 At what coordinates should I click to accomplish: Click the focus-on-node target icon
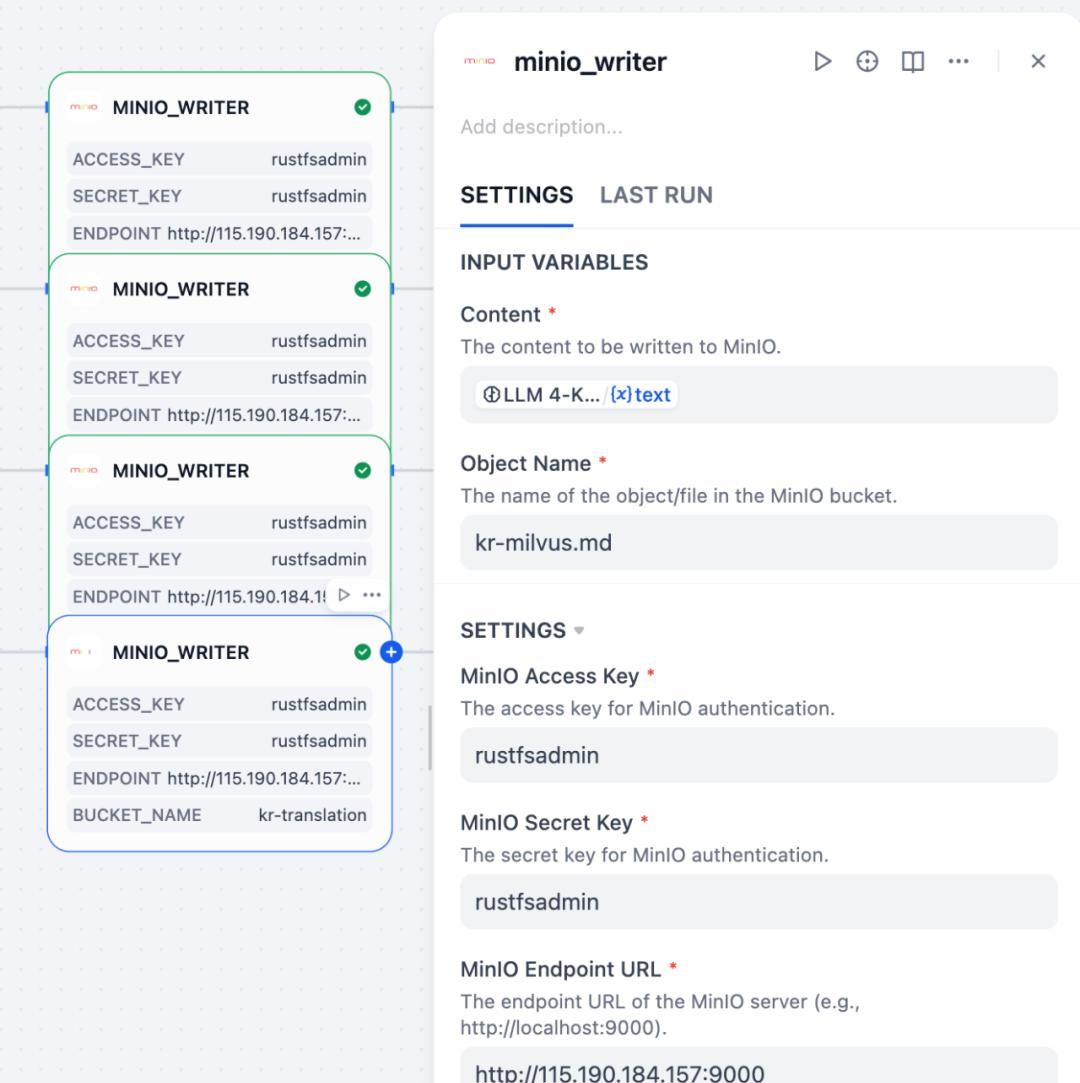(x=866, y=61)
